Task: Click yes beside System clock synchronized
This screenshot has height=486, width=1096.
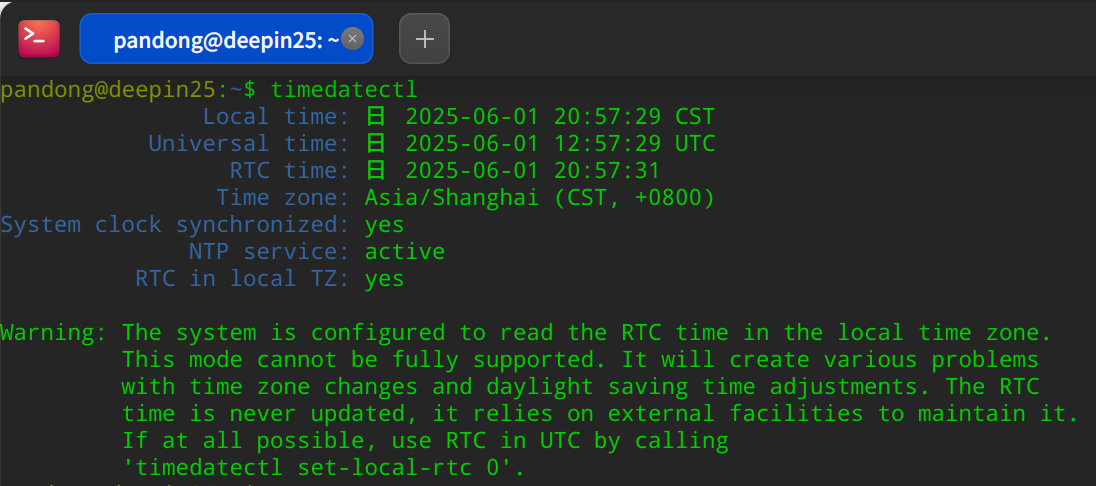Action: 384,225
